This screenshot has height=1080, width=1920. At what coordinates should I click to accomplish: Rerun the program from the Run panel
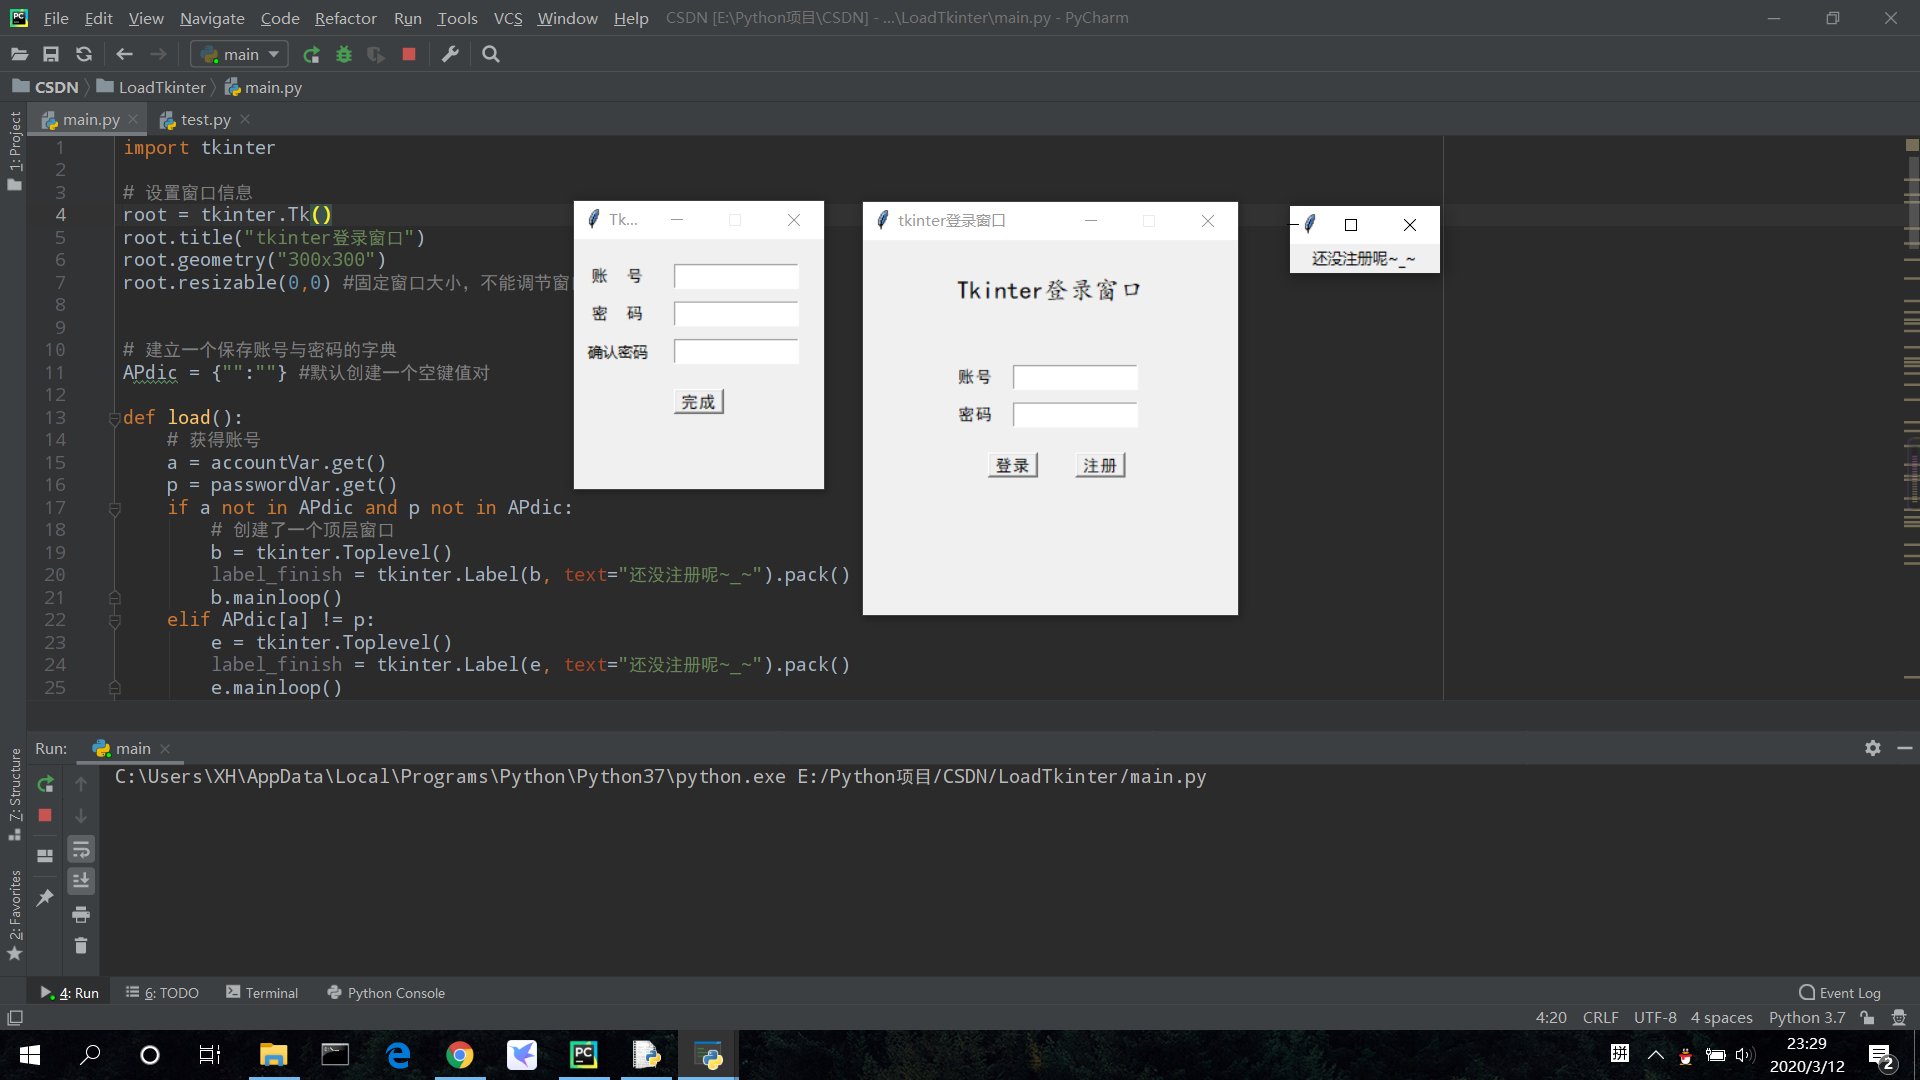tap(44, 784)
